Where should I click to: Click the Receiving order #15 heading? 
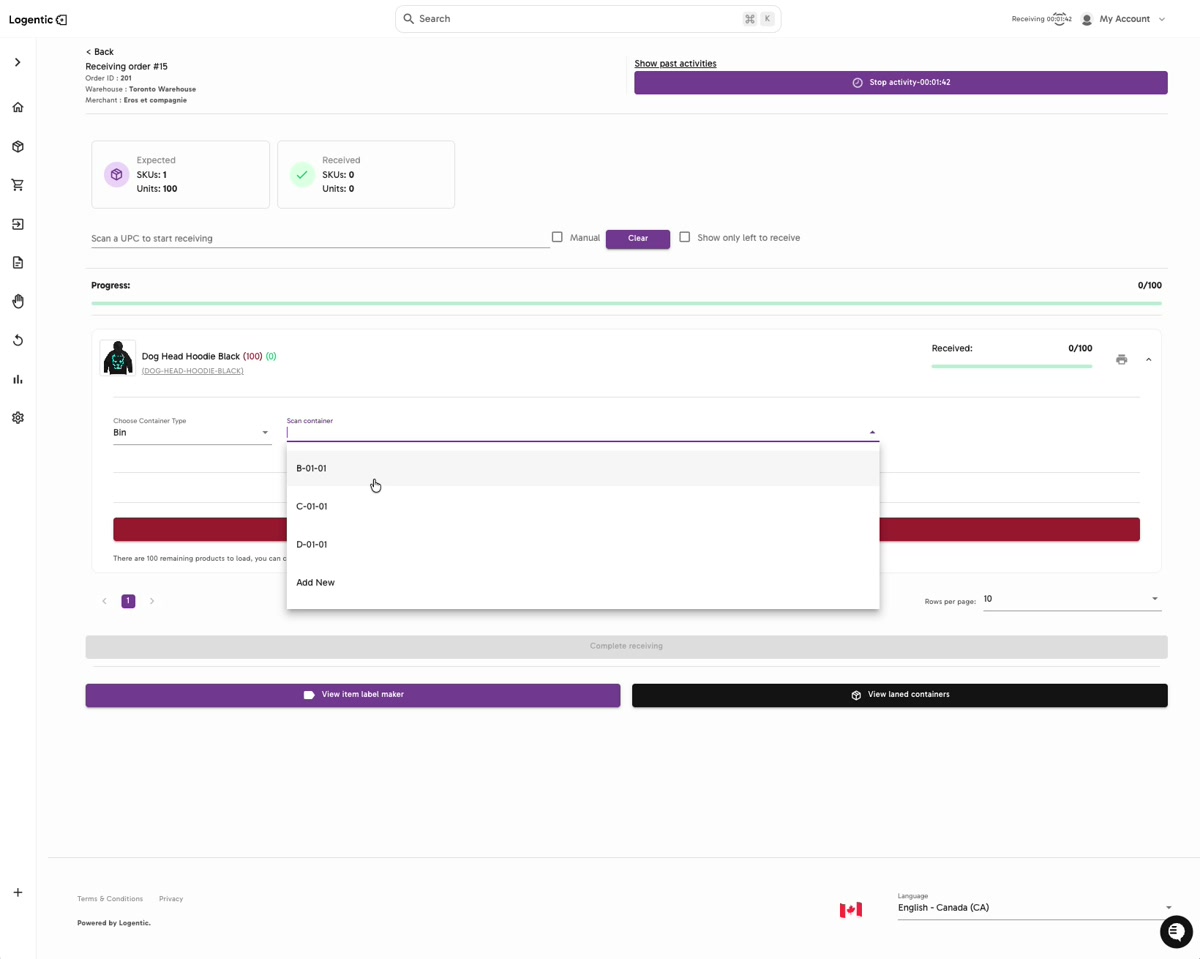pos(126,66)
